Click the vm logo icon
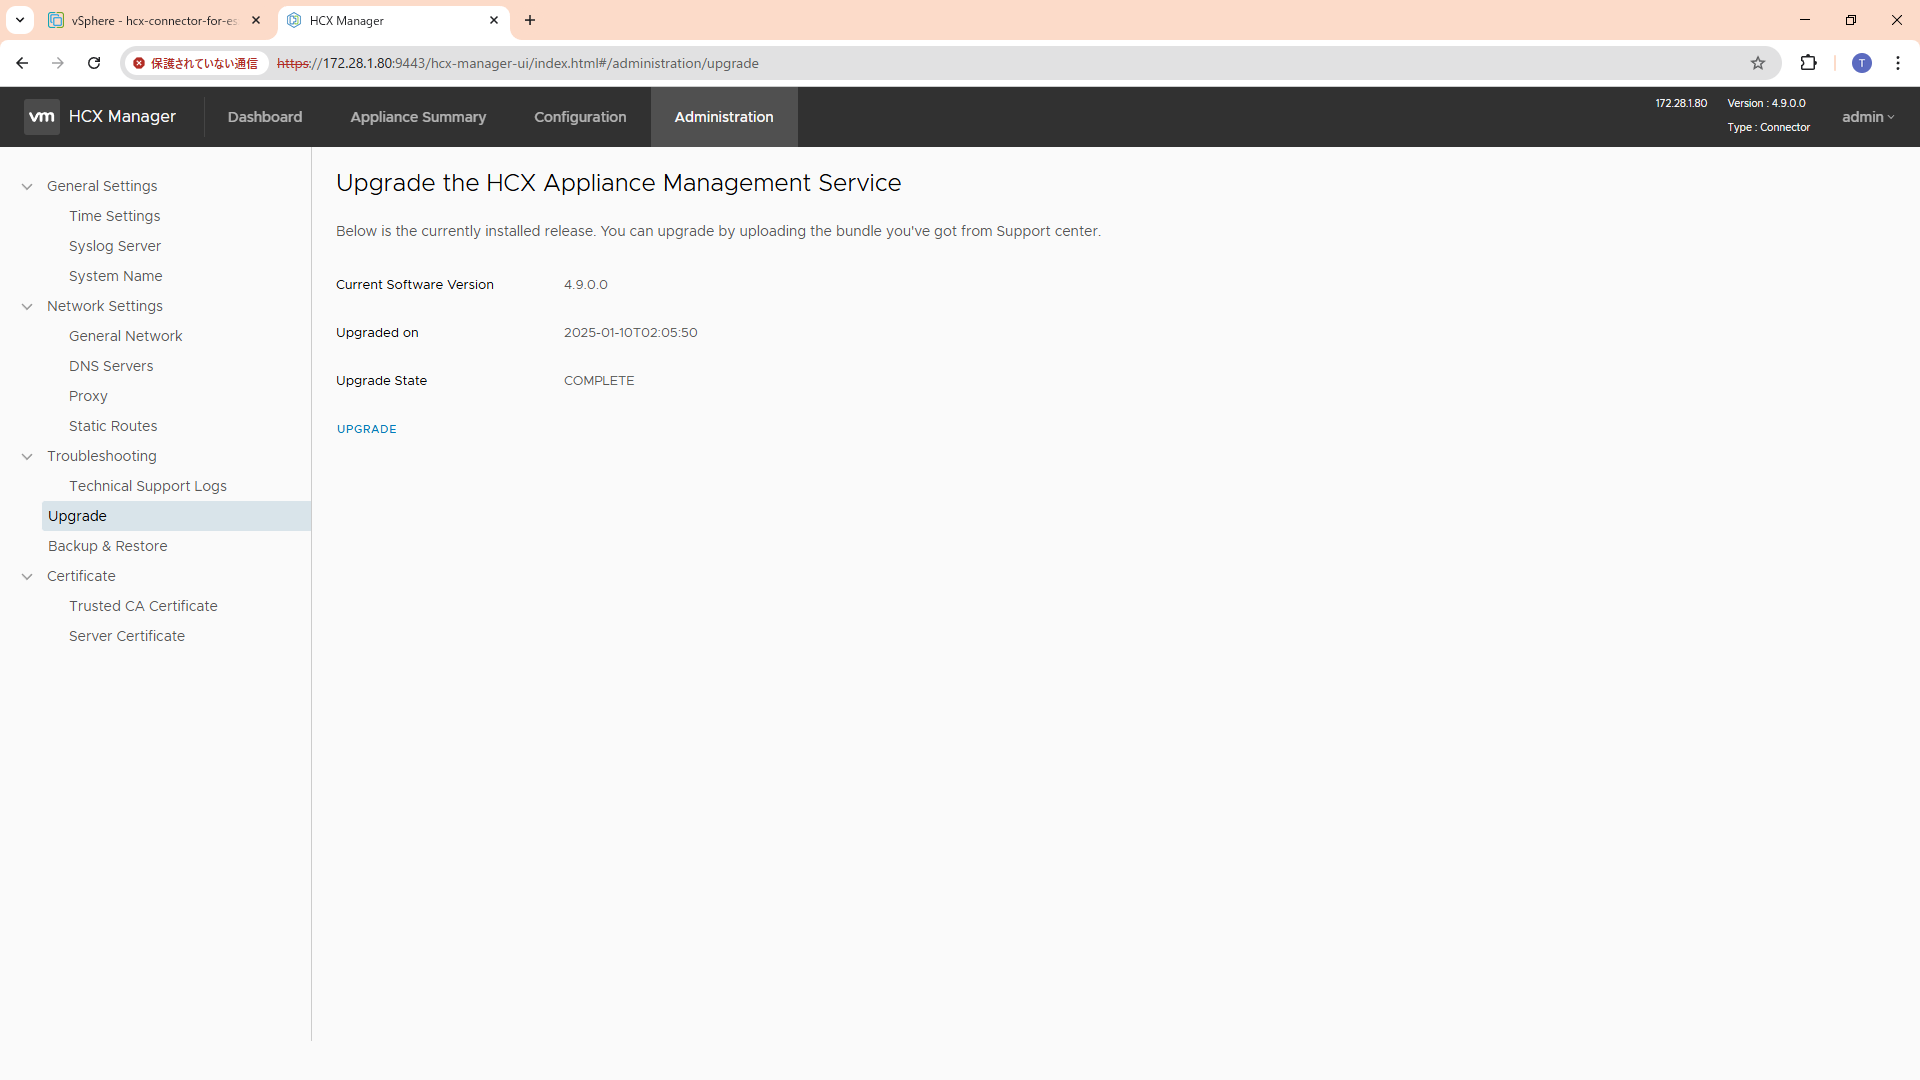 coord(42,117)
